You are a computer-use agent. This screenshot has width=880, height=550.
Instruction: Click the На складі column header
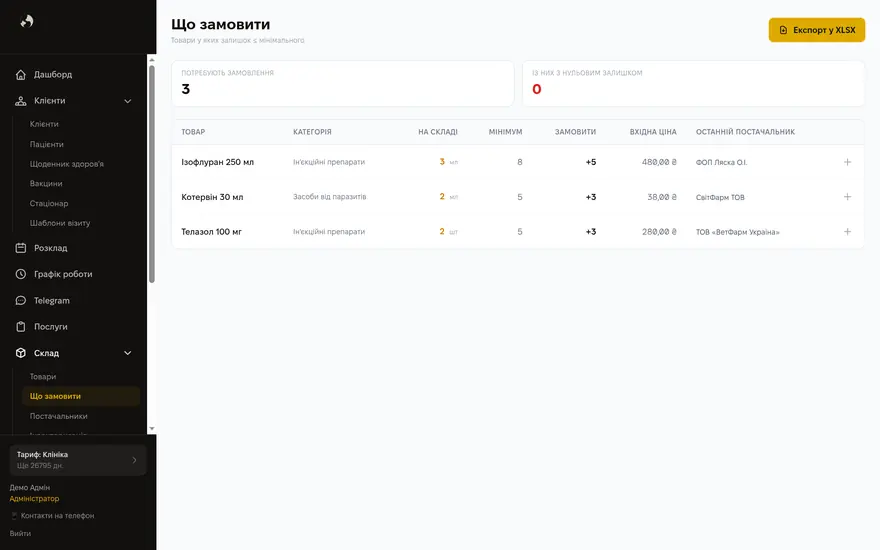[438, 132]
